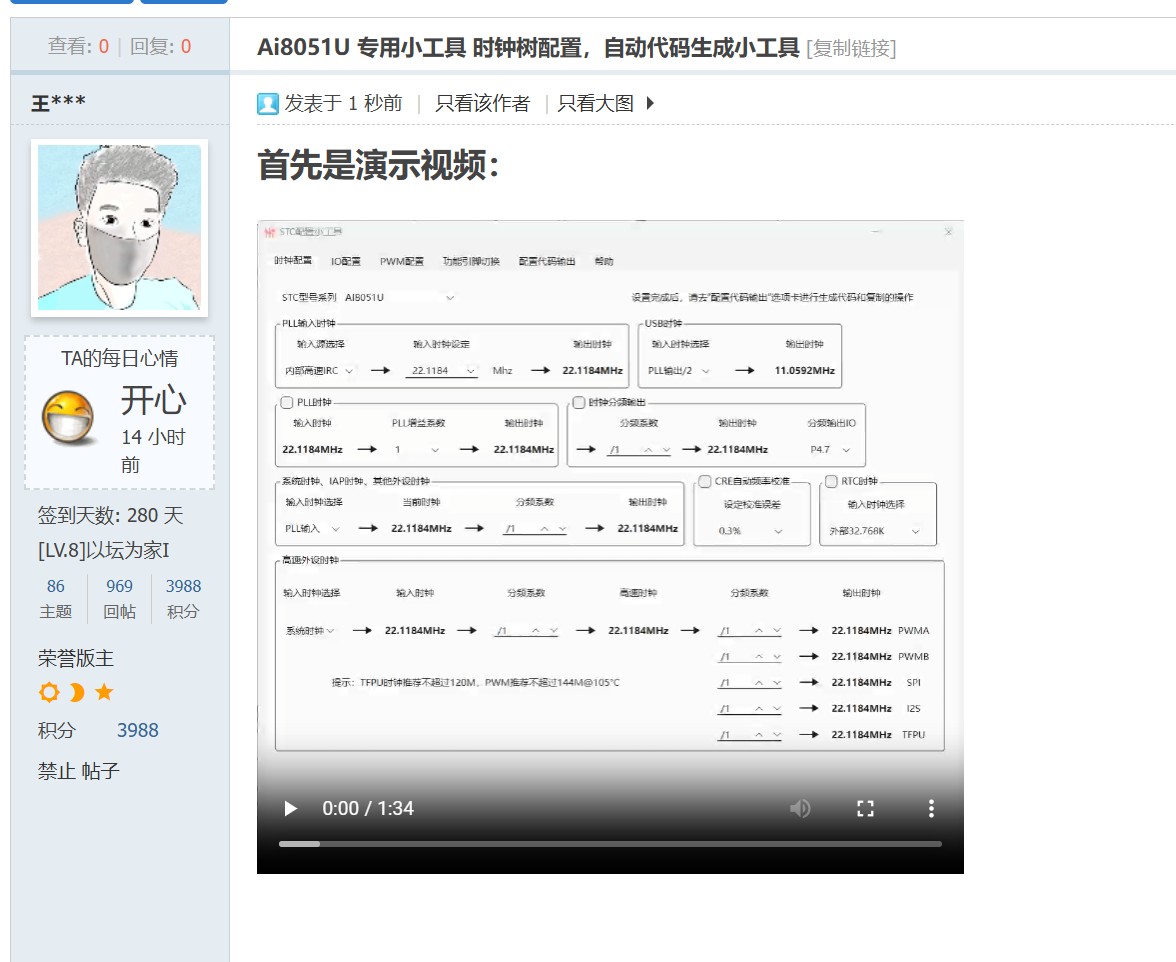Screen dimensions: 1176x962
Task: Open the PLL输出/2 USB clock dropdown
Action: click(679, 370)
